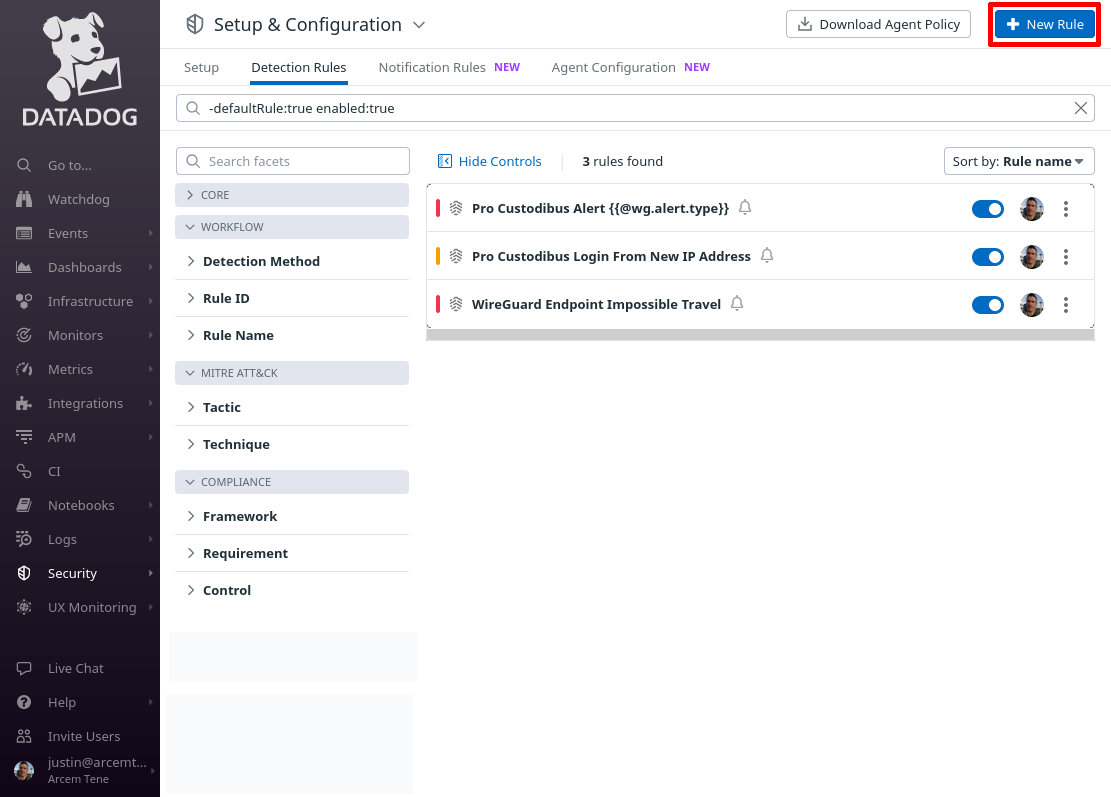Open UX Monitoring from the sidebar

[x=92, y=607]
